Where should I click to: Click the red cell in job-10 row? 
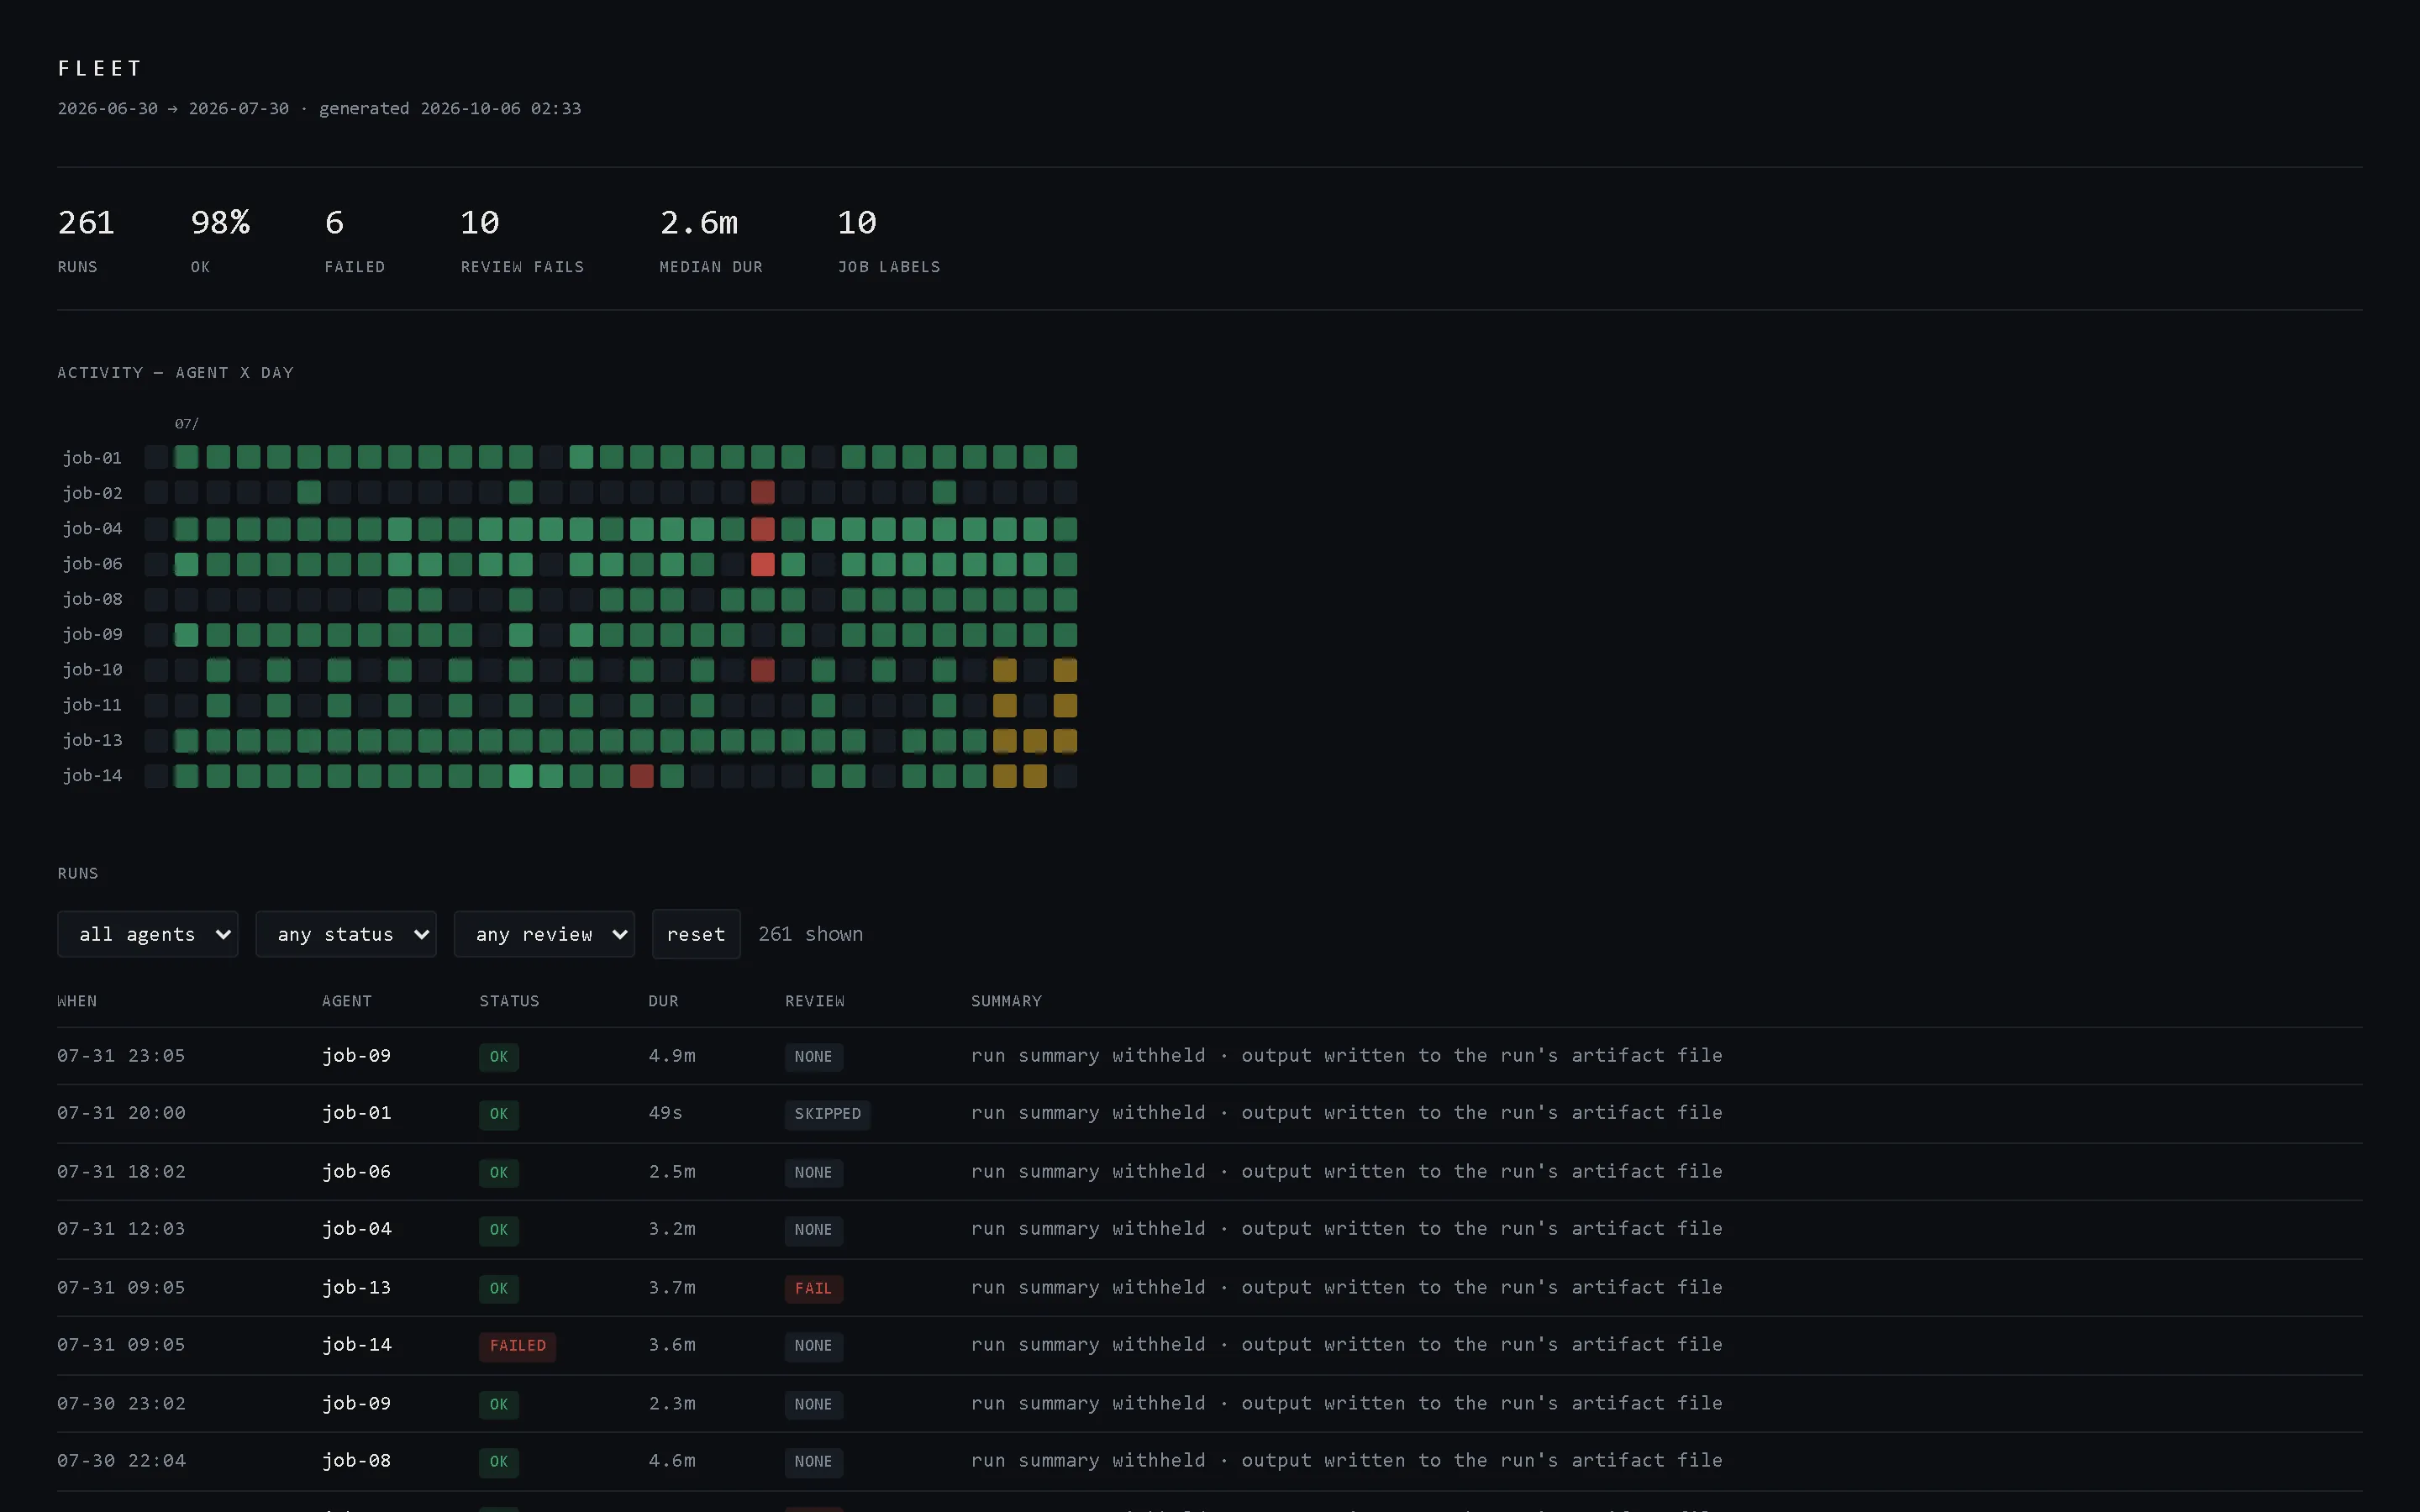point(763,670)
